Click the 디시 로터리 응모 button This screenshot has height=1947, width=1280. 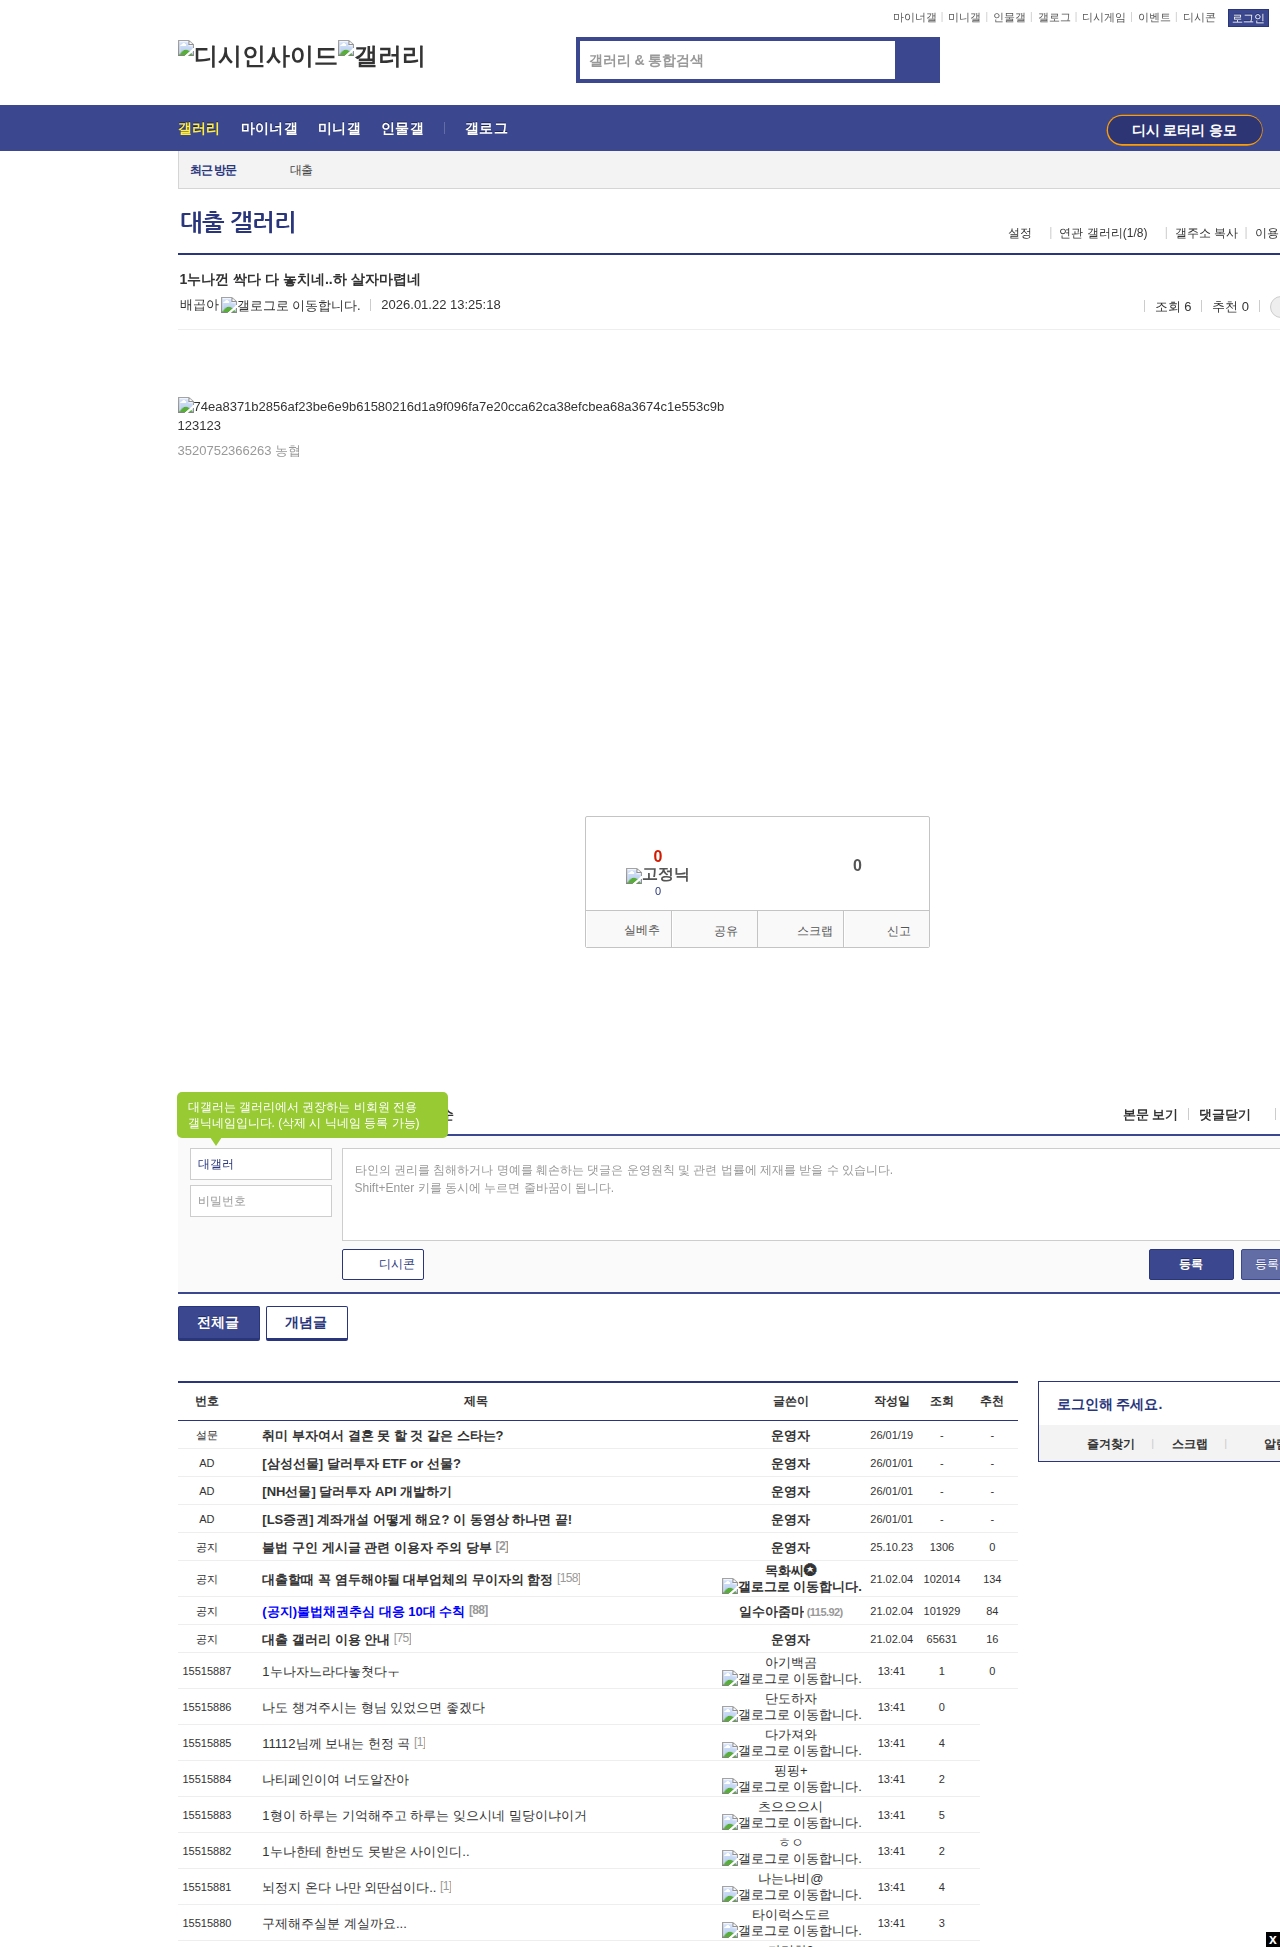coord(1184,130)
